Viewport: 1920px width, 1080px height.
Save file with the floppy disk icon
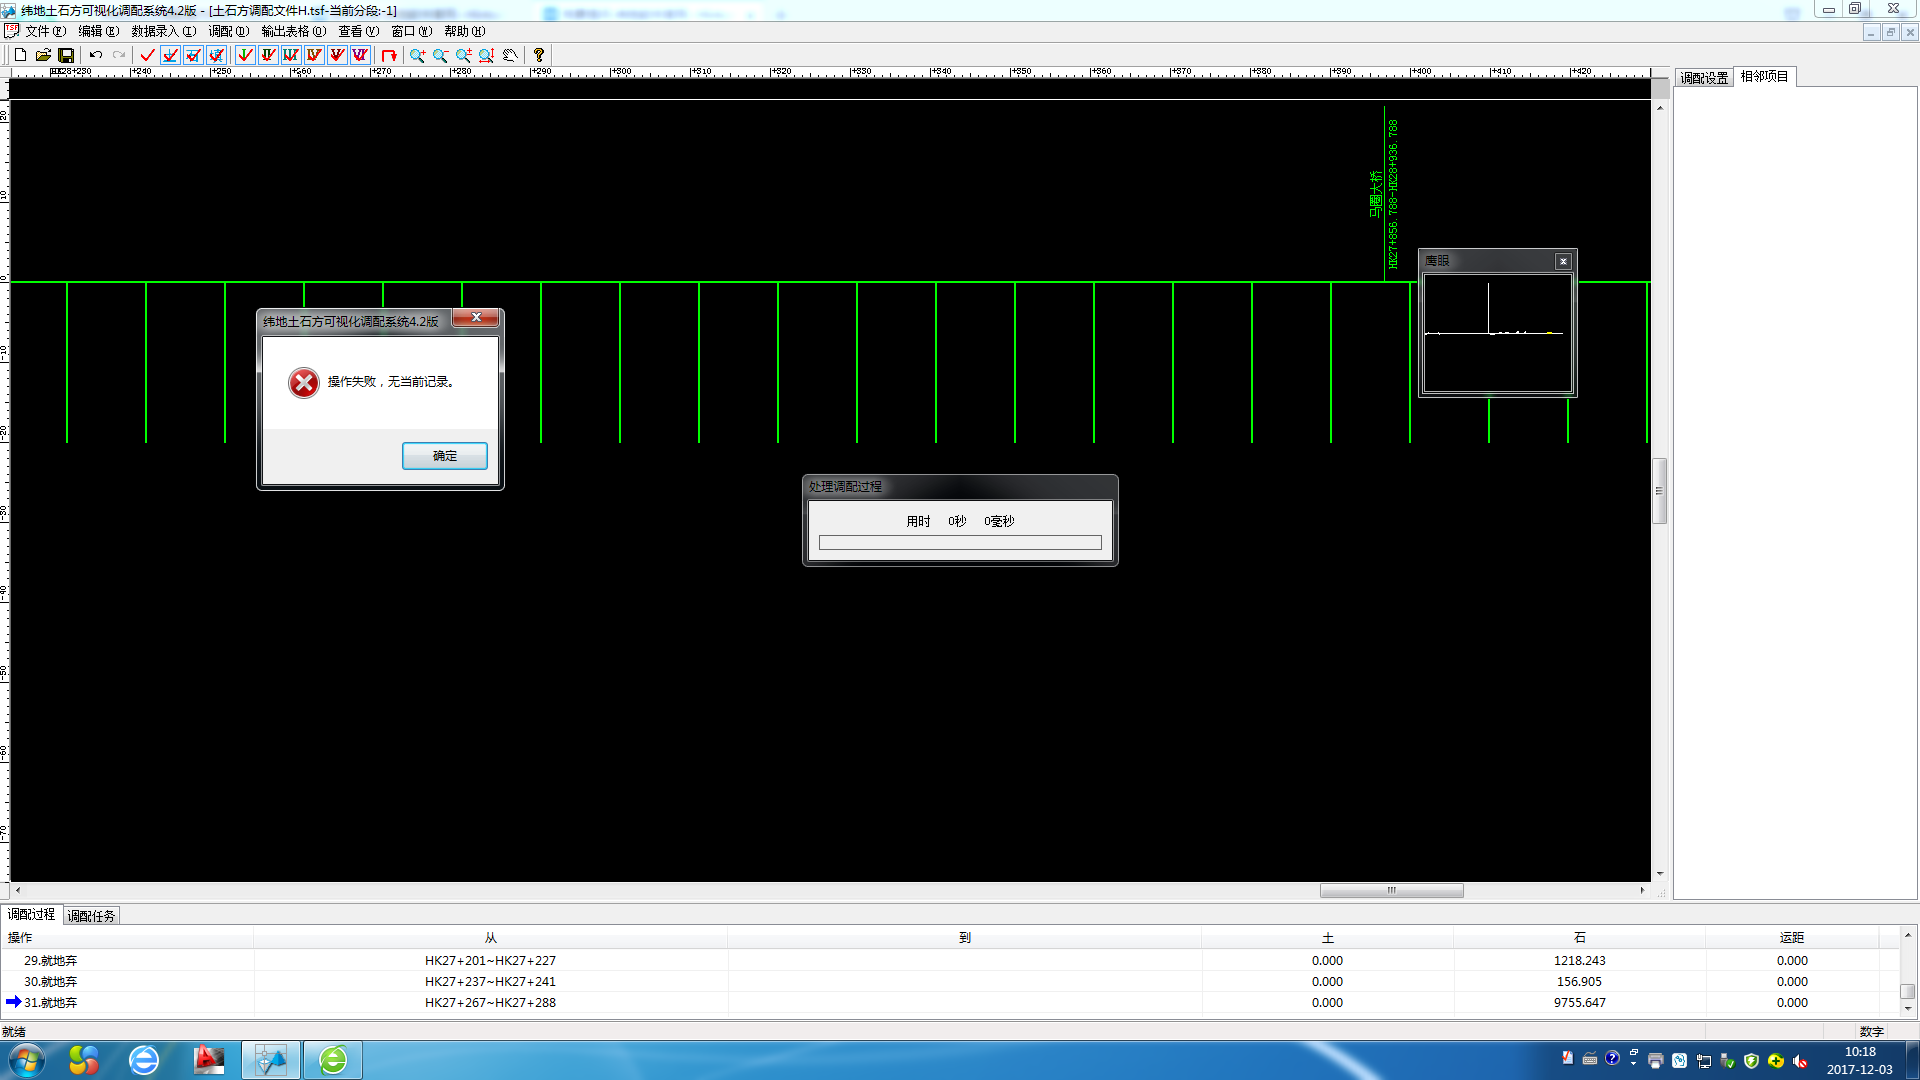pos(66,55)
